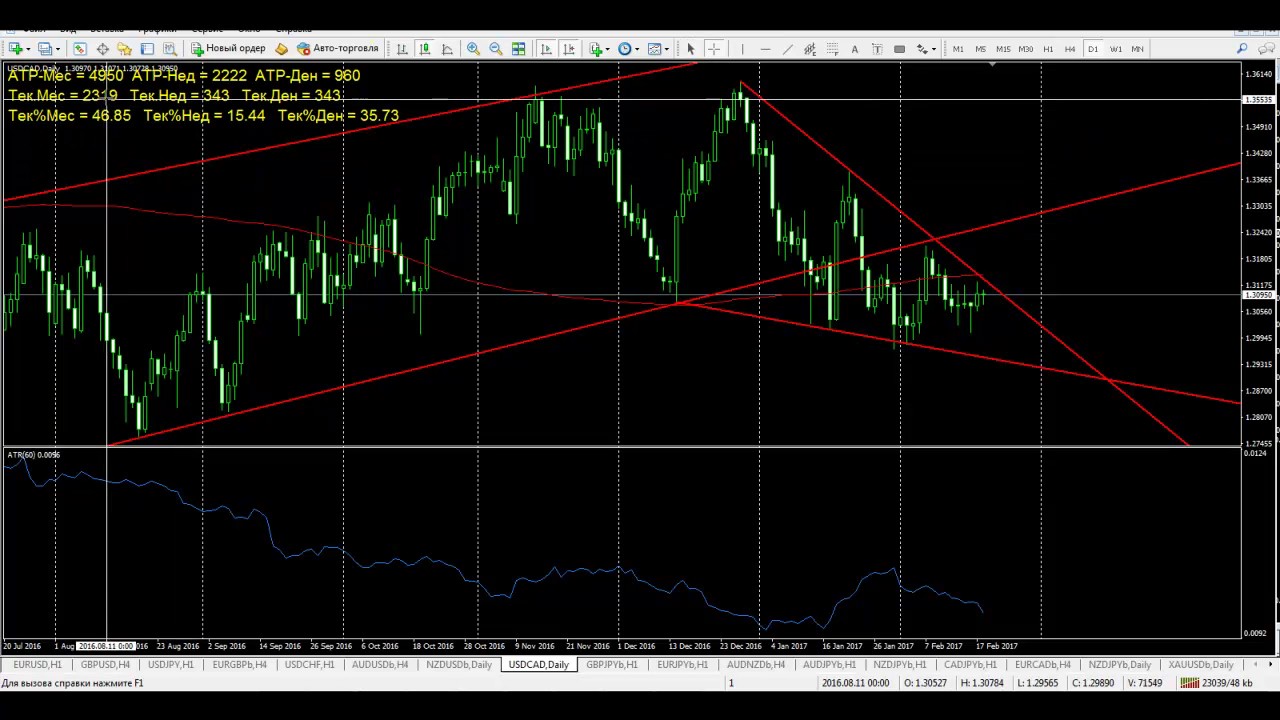Click the Новый ордер button
Screen dimensions: 1280x720
pyautogui.click(x=228, y=48)
